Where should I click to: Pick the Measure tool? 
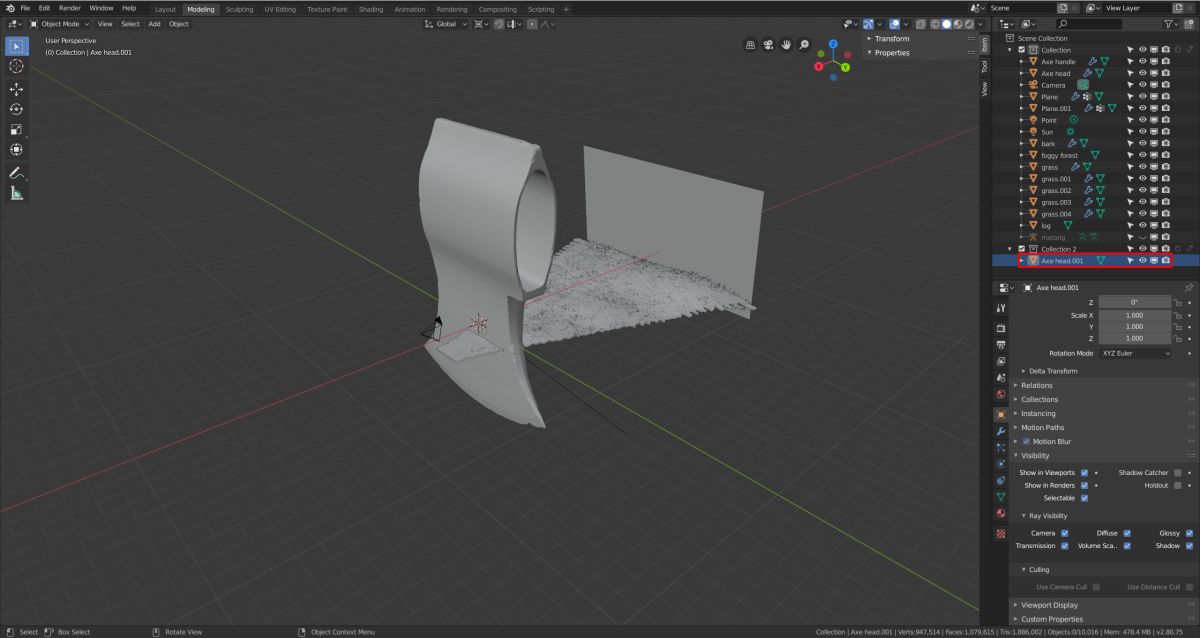[x=16, y=193]
